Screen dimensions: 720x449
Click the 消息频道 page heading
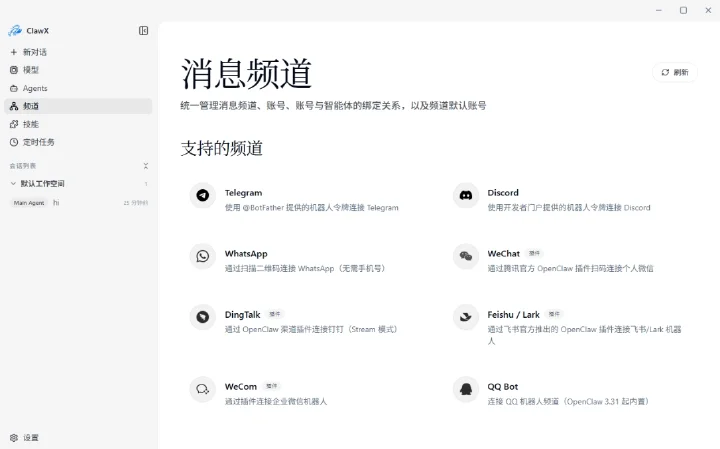pos(247,73)
